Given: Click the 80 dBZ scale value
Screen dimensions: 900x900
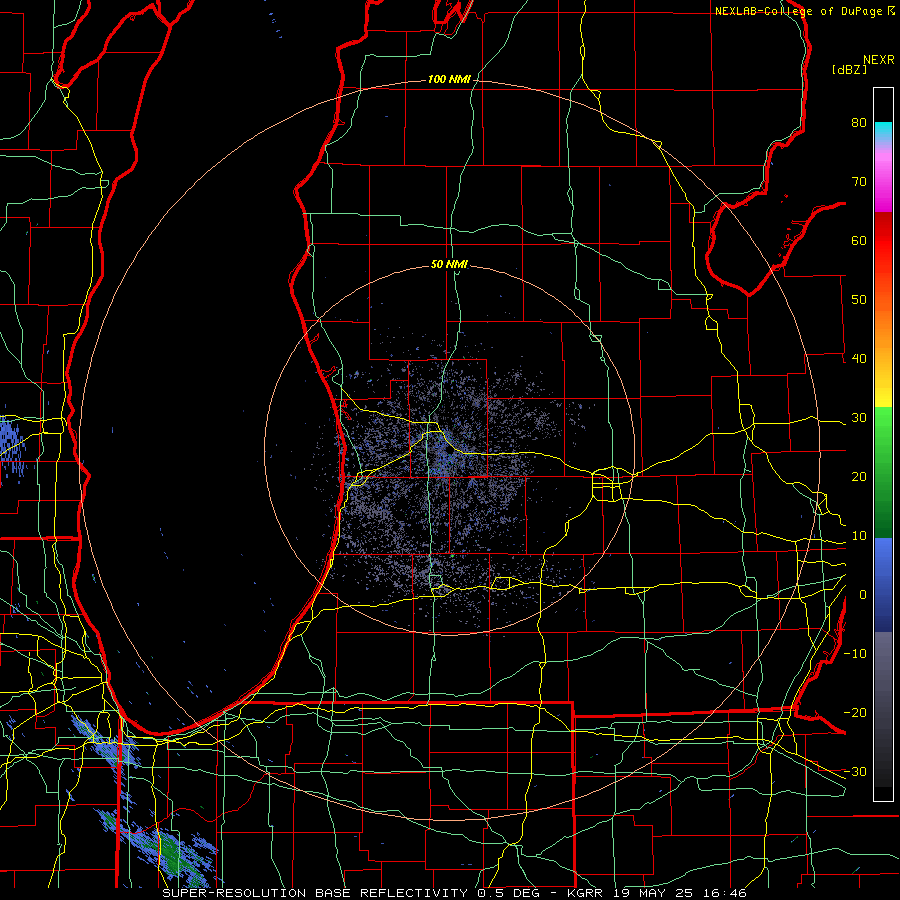Looking at the screenshot, I should click(859, 122).
